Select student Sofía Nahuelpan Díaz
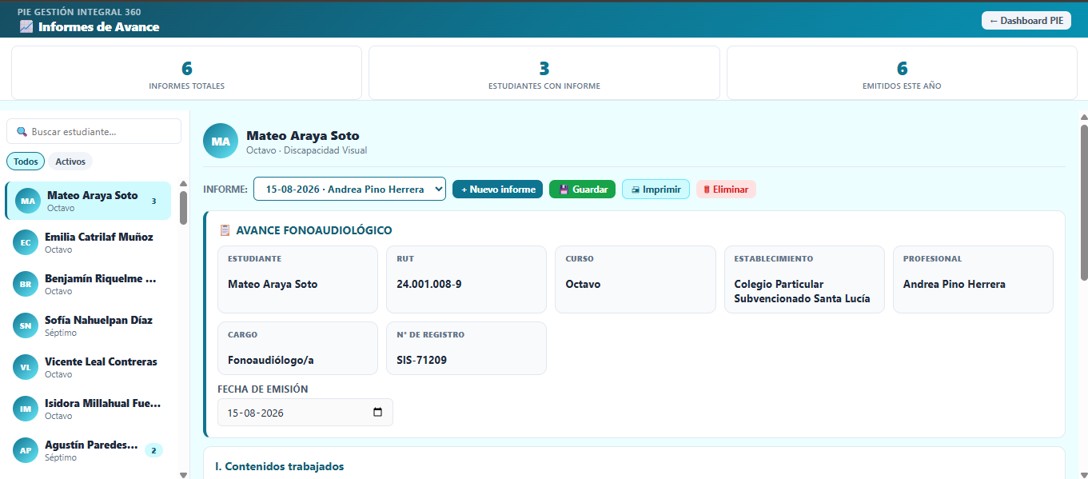Viewport: 1088px width, 479px height. pyautogui.click(x=88, y=326)
